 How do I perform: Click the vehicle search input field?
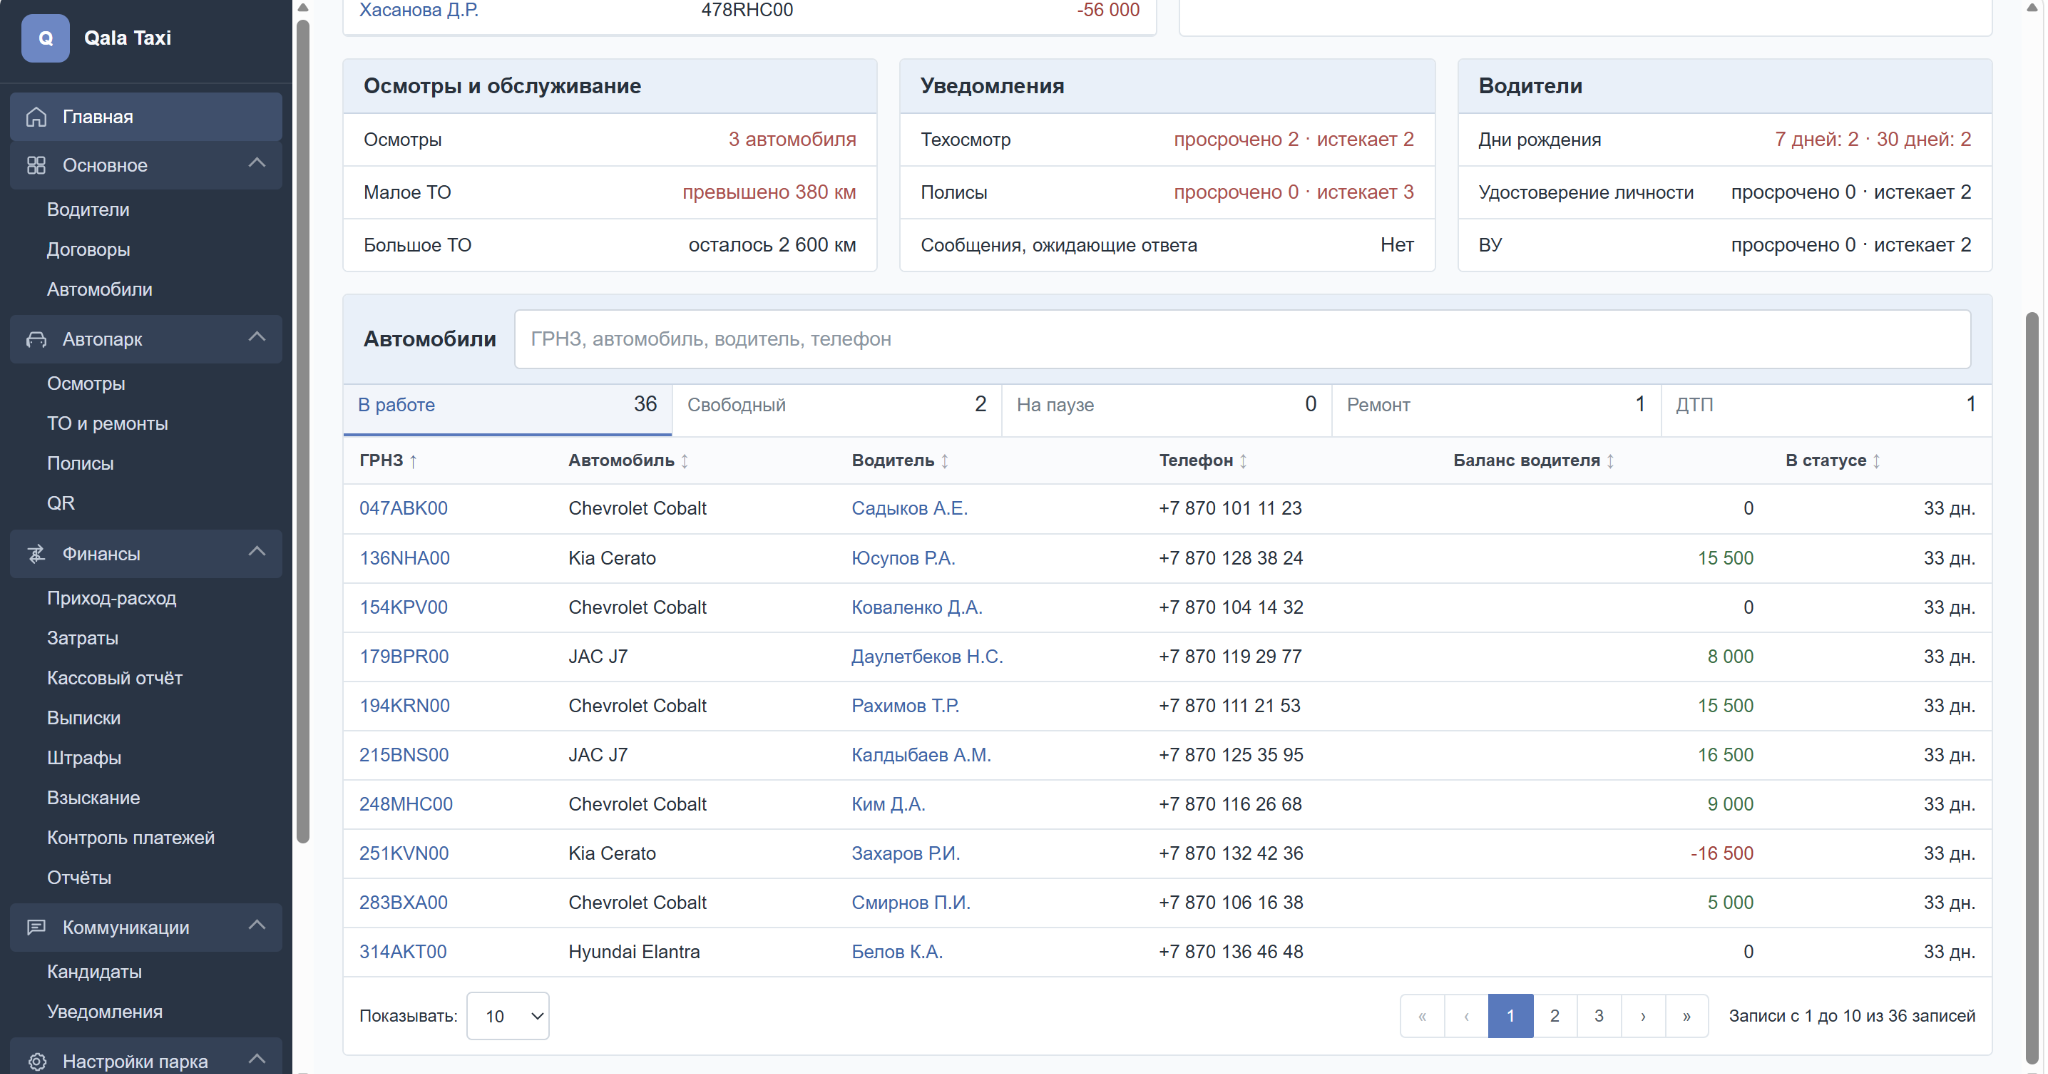pos(1242,340)
